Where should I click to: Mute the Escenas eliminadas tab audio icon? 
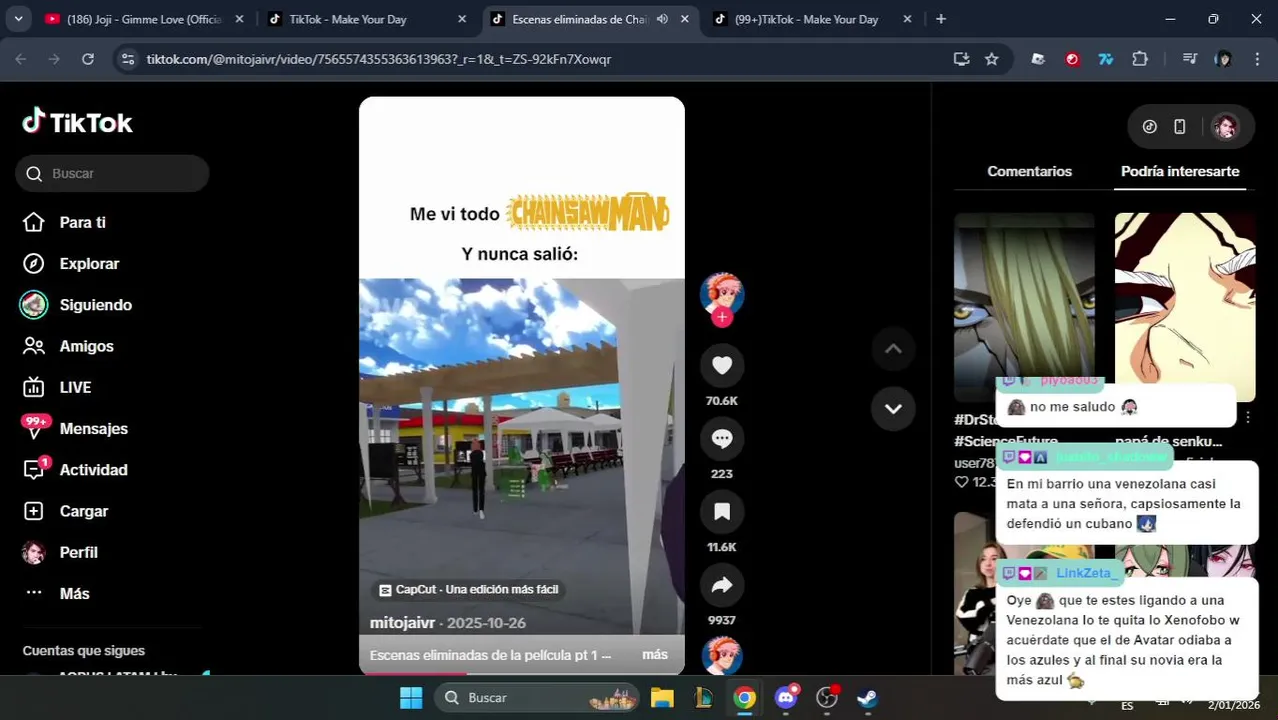point(662,19)
